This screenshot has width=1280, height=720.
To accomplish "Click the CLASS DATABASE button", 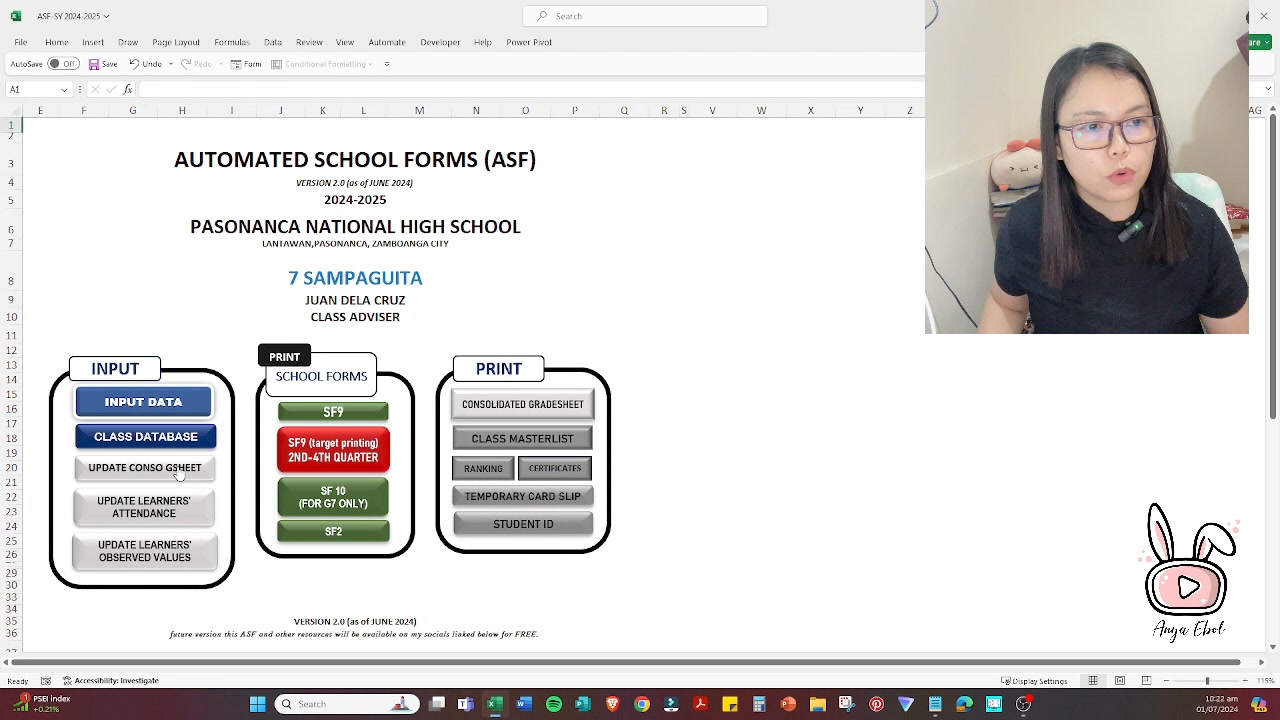I will pos(146,436).
